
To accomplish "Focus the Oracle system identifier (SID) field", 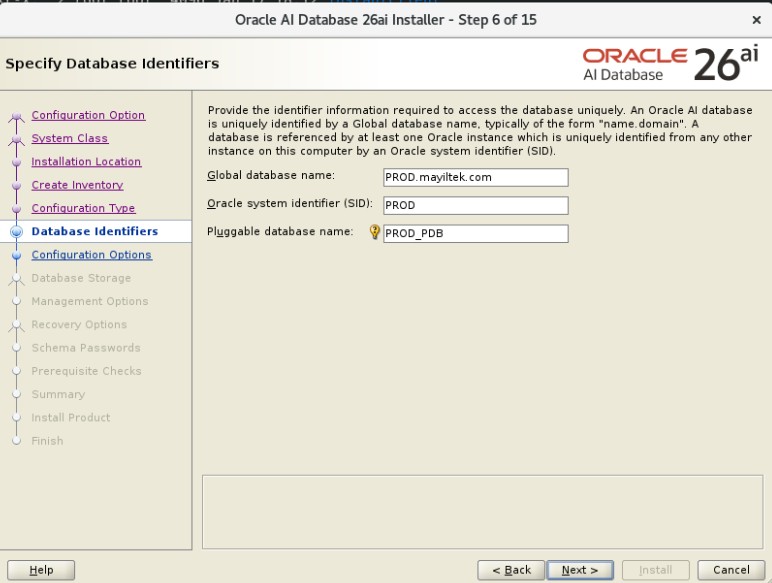I will [476, 205].
